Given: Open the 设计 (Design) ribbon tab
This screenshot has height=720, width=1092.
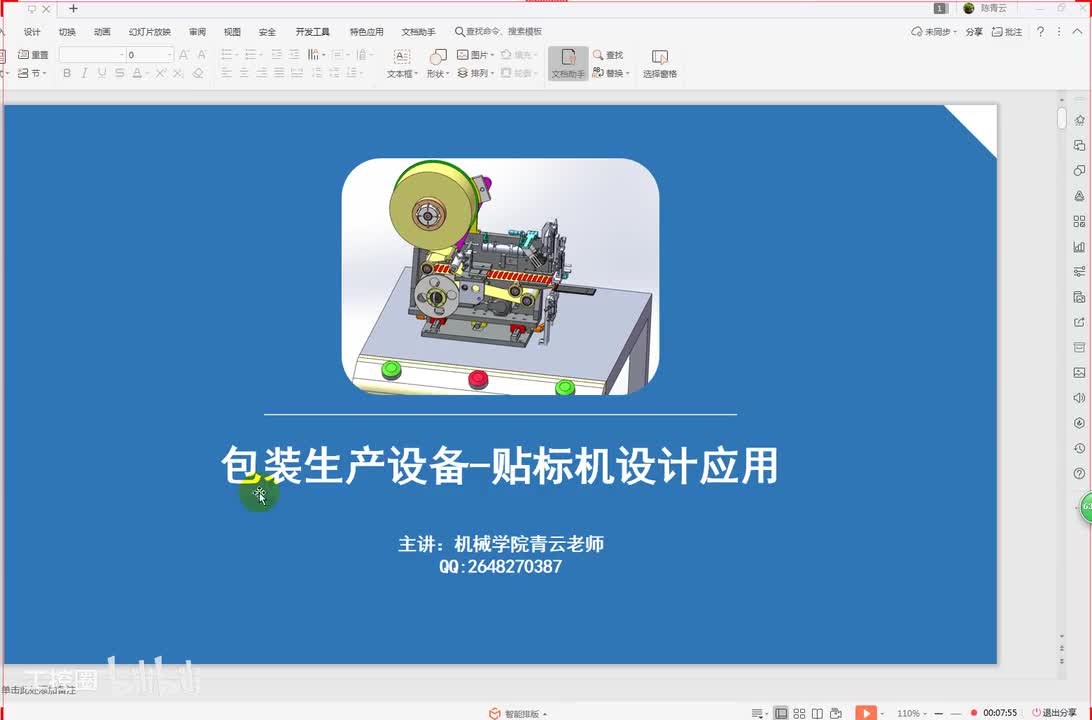Looking at the screenshot, I should click(32, 32).
